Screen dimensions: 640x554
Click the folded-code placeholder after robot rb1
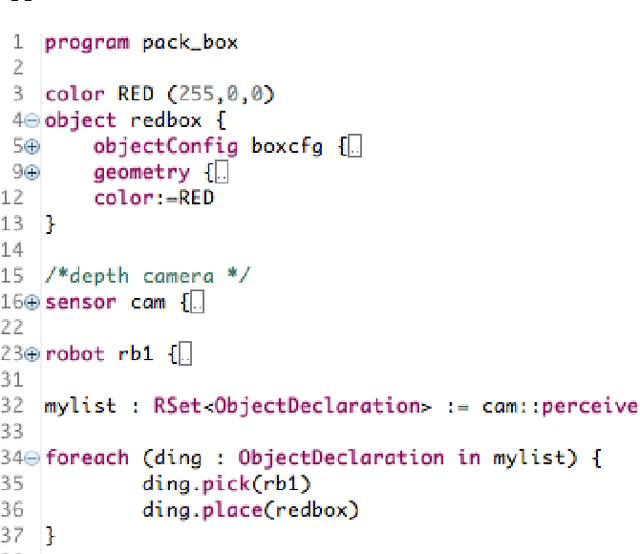tap(184, 354)
